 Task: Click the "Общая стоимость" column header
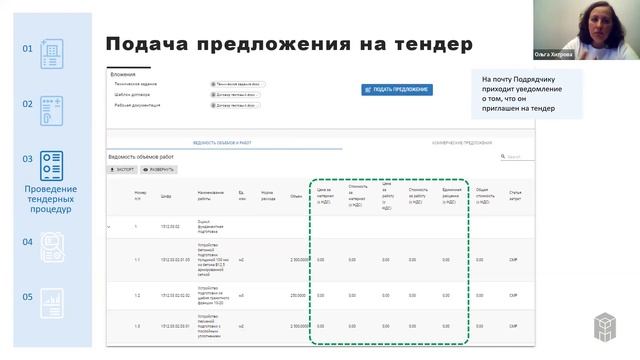click(485, 196)
